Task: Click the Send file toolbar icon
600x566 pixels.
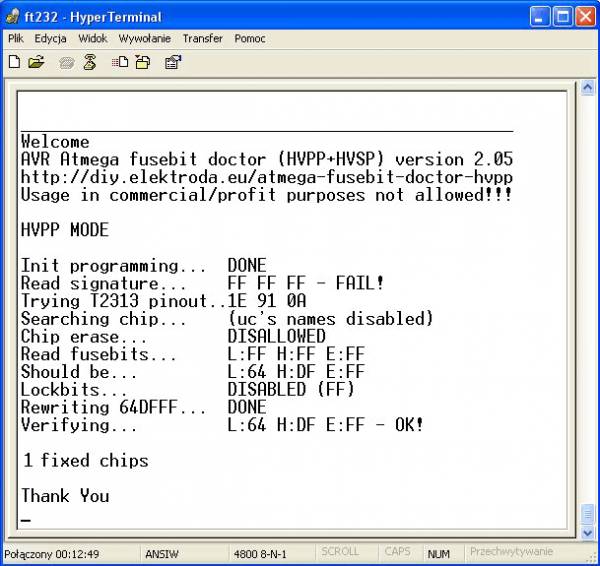Action: (120, 62)
